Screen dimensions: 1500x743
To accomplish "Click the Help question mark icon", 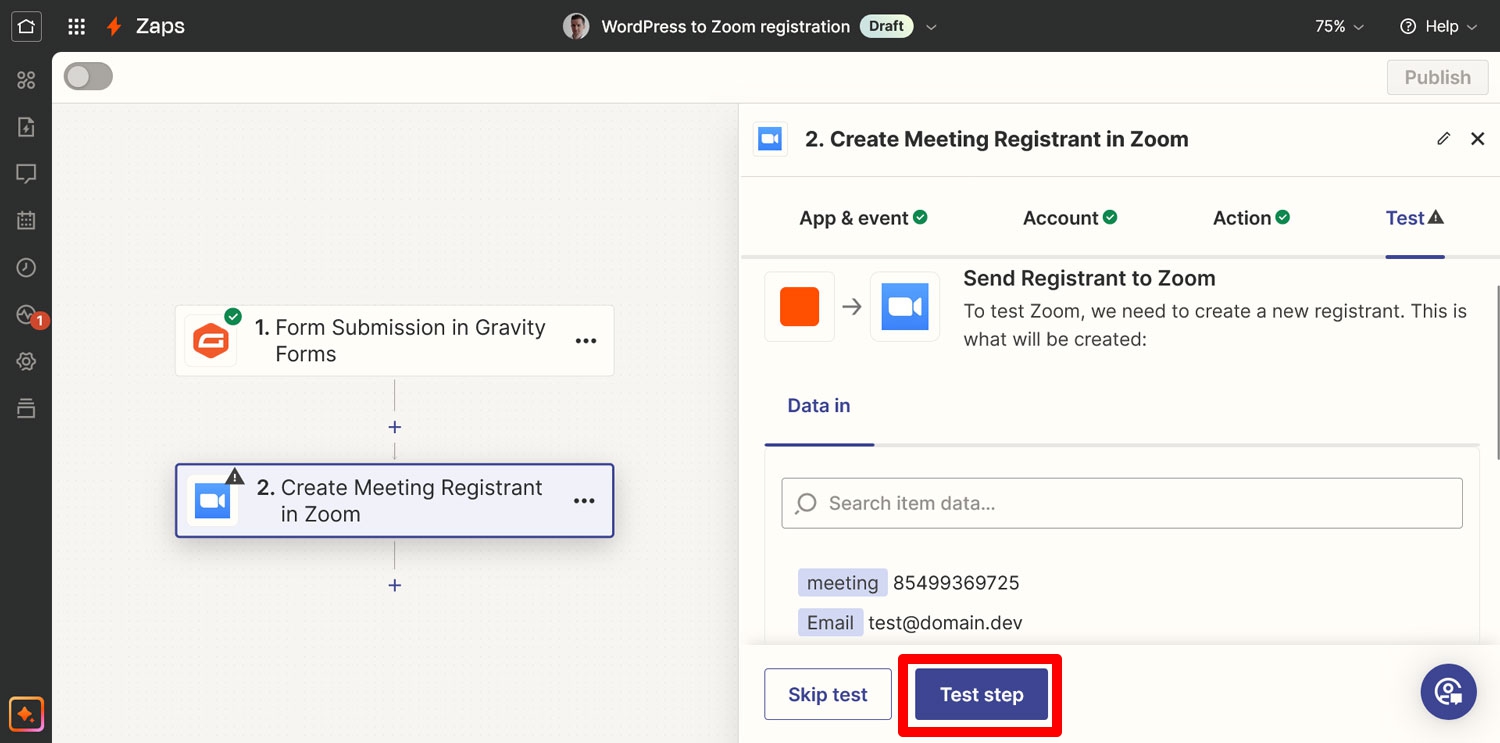I will tap(1408, 27).
